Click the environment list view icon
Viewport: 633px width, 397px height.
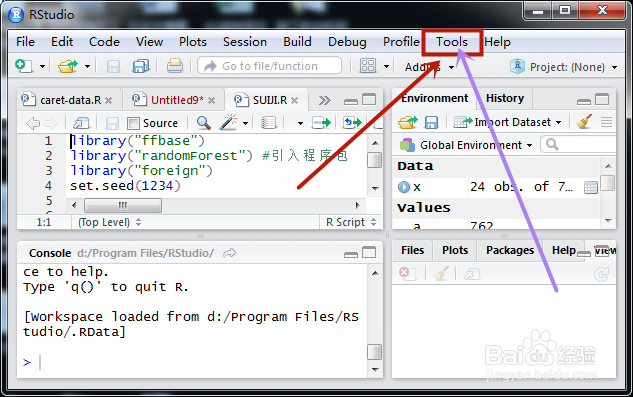point(606,122)
